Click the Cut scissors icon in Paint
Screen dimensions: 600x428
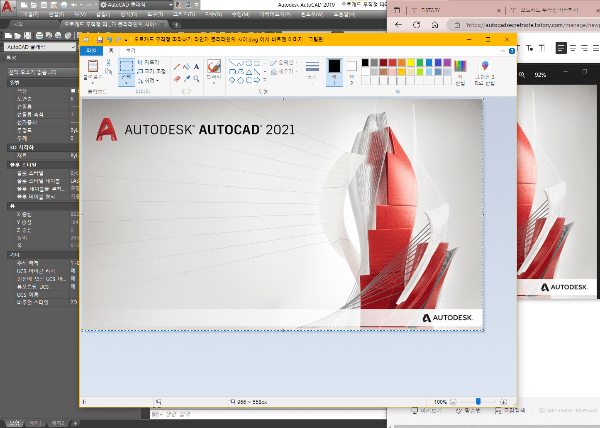click(x=109, y=63)
